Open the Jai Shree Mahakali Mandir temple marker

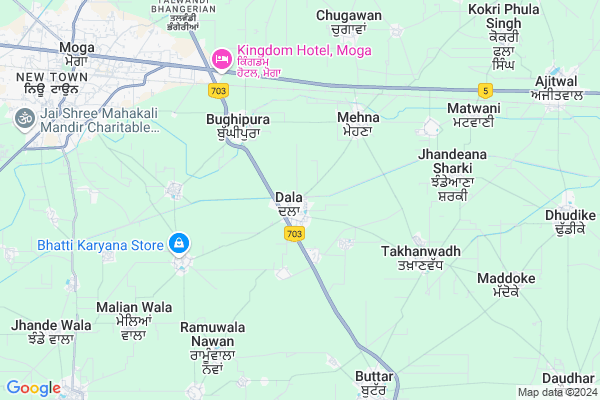click(25, 119)
